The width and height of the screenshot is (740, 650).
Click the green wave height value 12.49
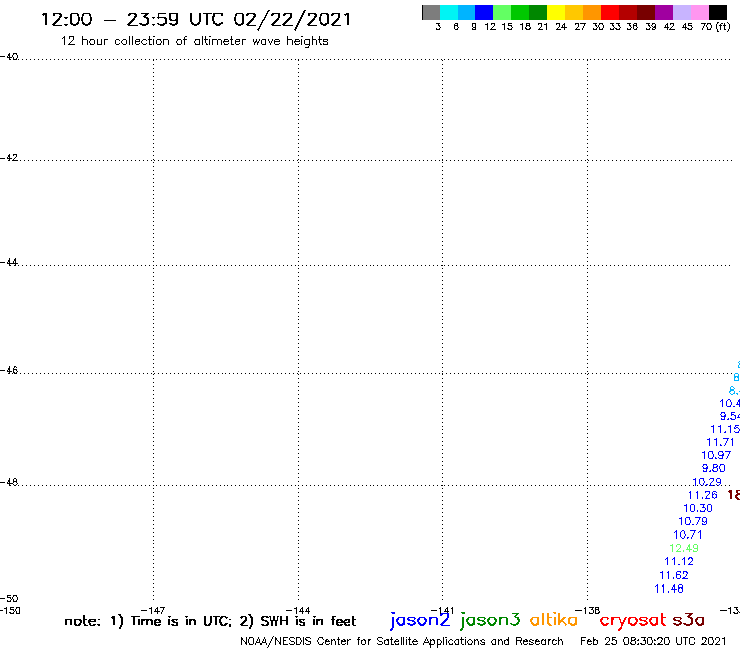(684, 548)
